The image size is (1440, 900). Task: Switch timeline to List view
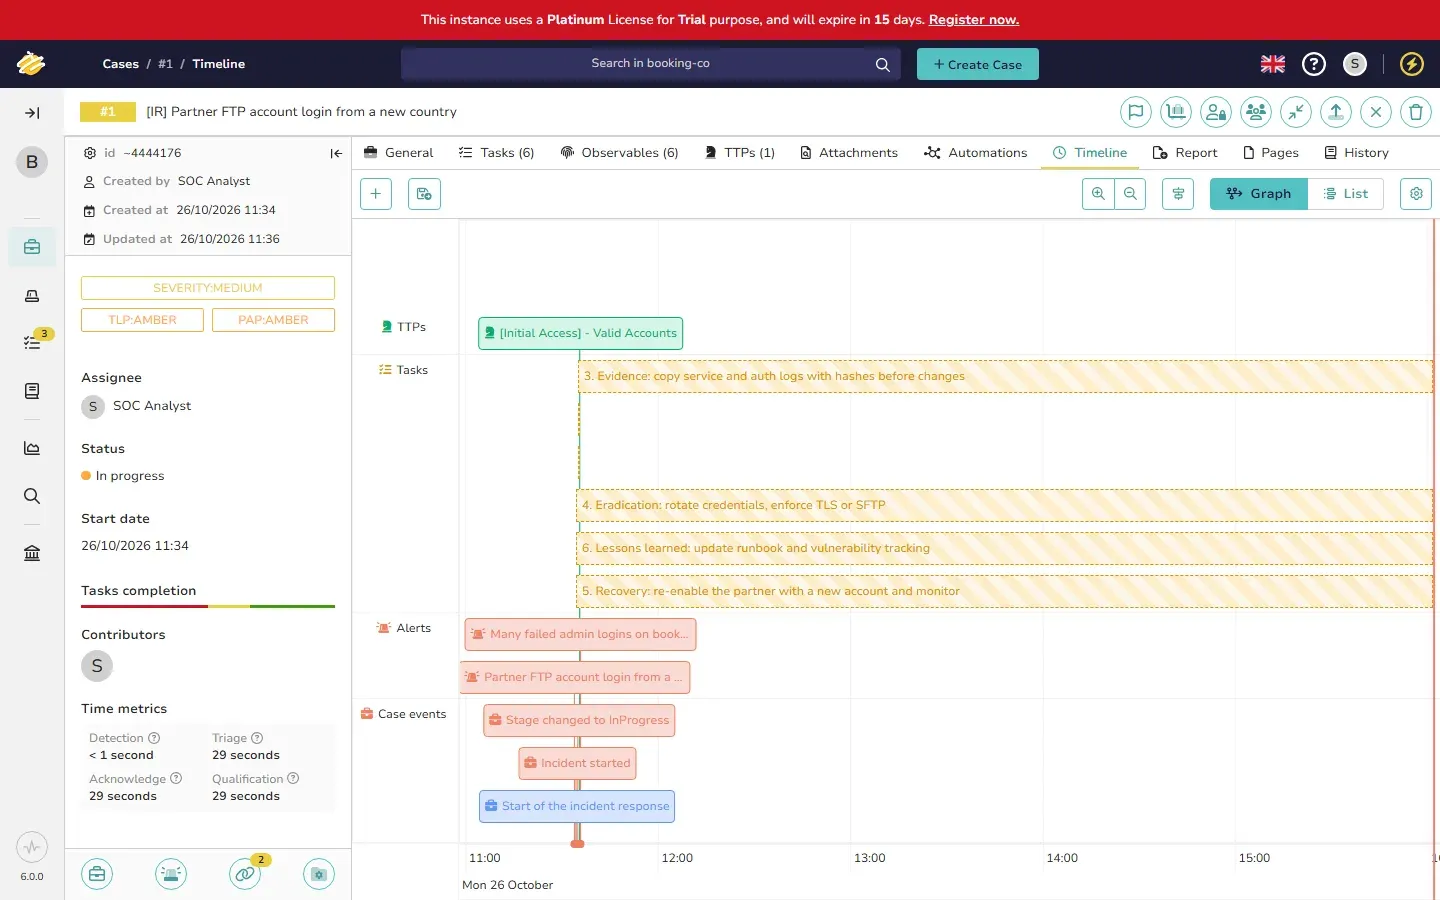tap(1346, 194)
